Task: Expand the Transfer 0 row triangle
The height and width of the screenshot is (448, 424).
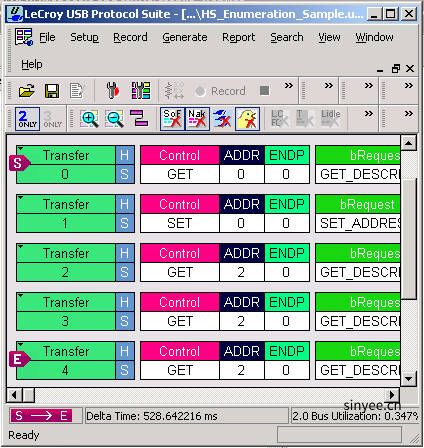Action: 21,148
